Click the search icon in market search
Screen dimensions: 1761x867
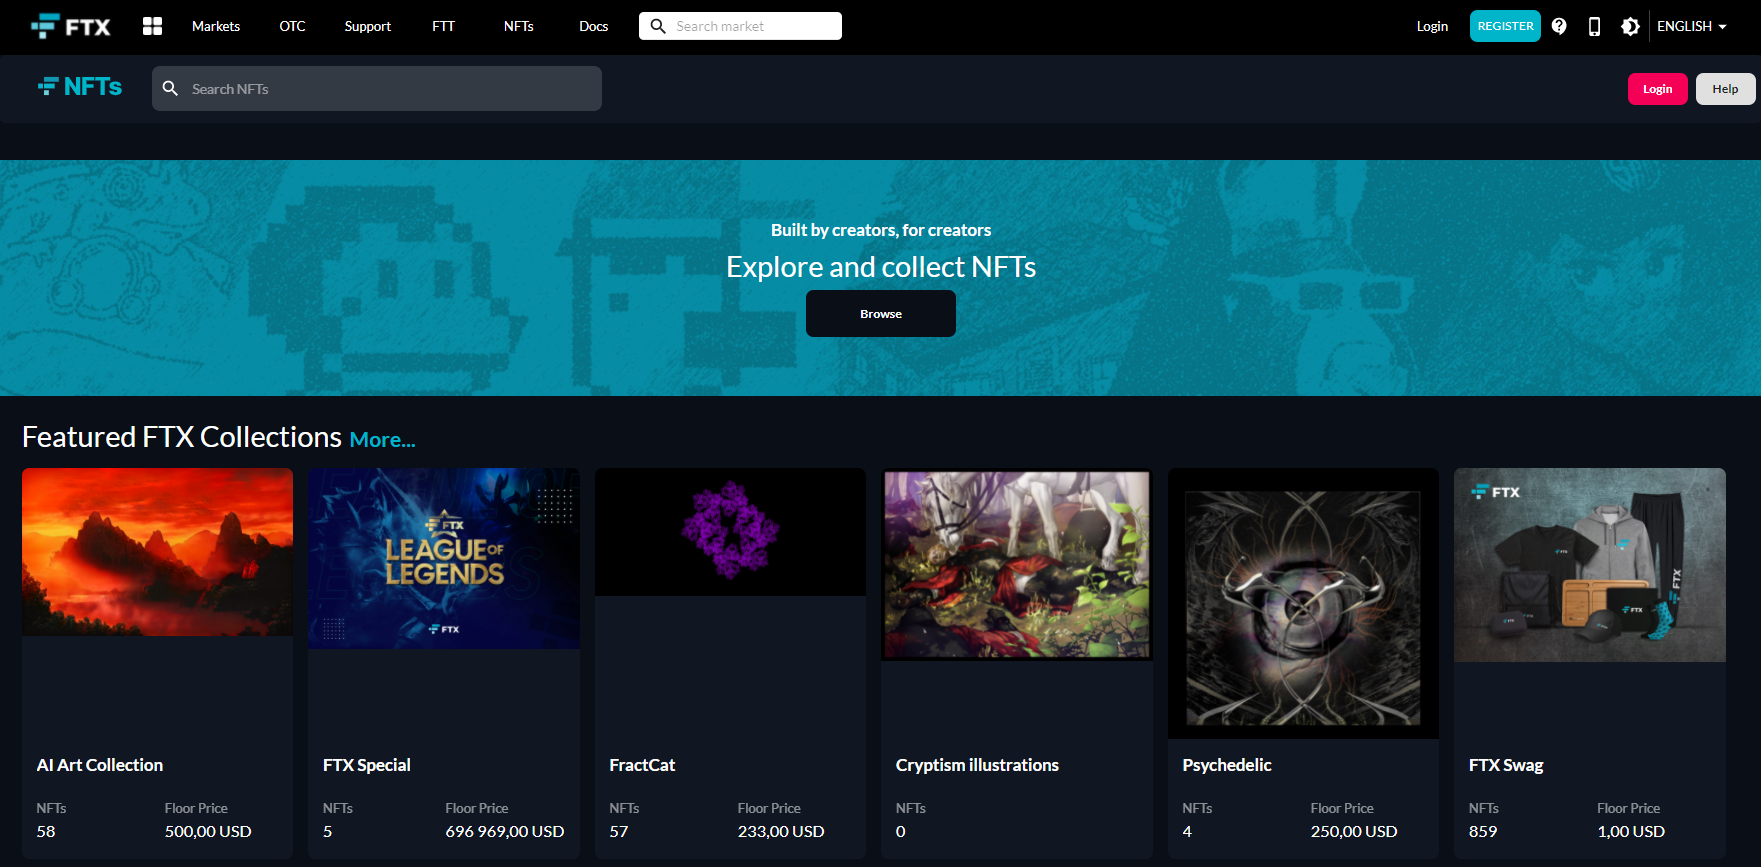pos(658,26)
